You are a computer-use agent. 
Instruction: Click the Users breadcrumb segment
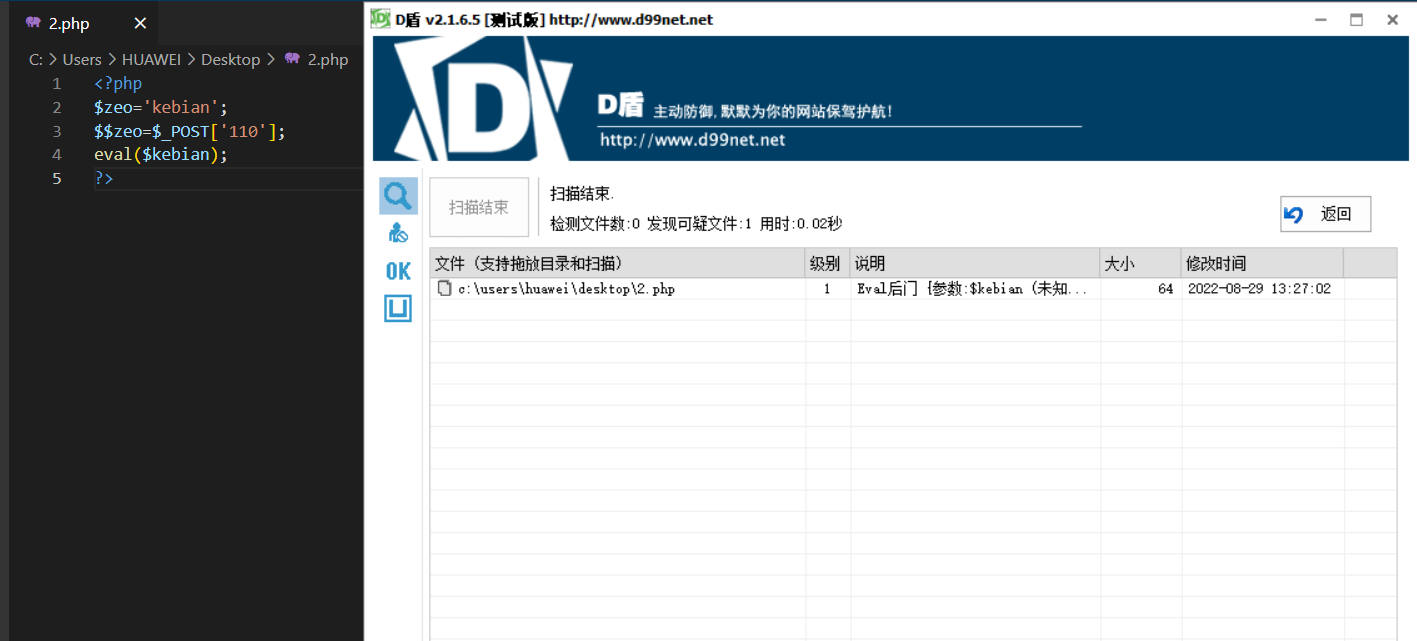pyautogui.click(x=82, y=59)
